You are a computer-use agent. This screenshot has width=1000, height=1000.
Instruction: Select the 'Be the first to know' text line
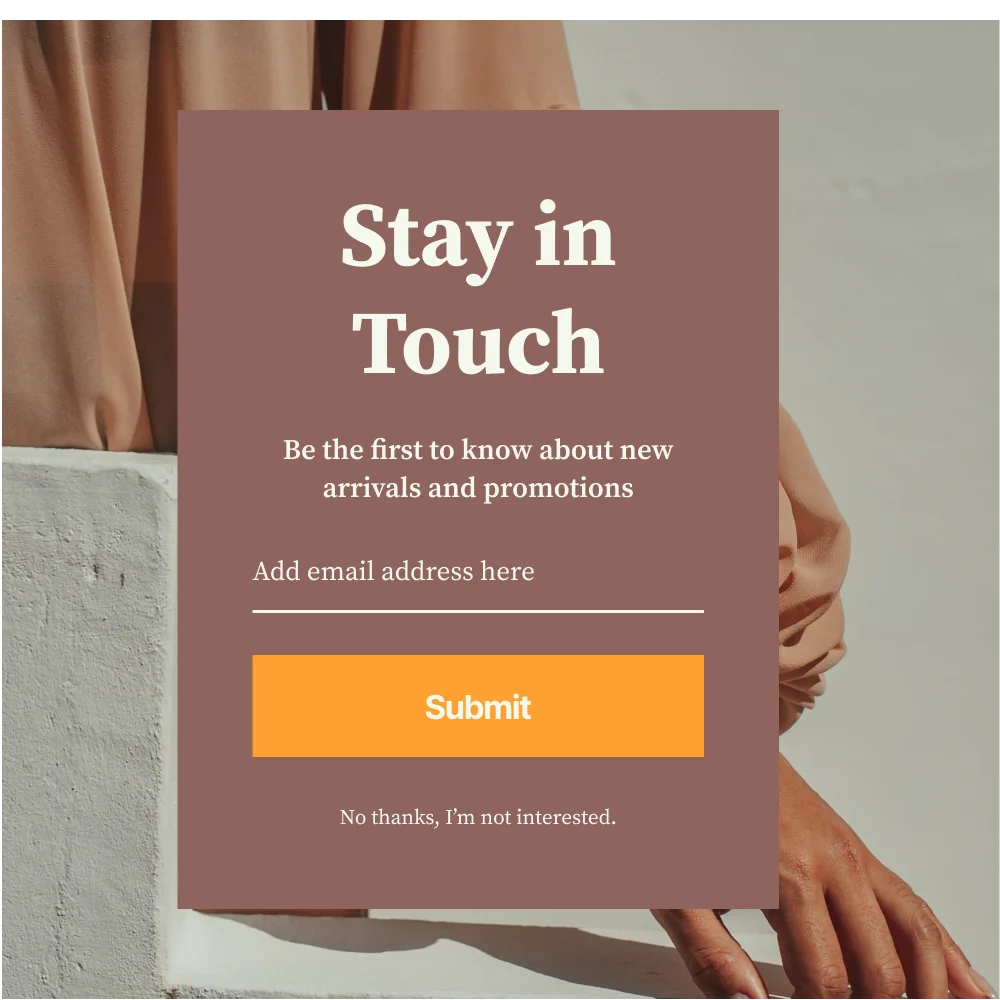point(478,450)
